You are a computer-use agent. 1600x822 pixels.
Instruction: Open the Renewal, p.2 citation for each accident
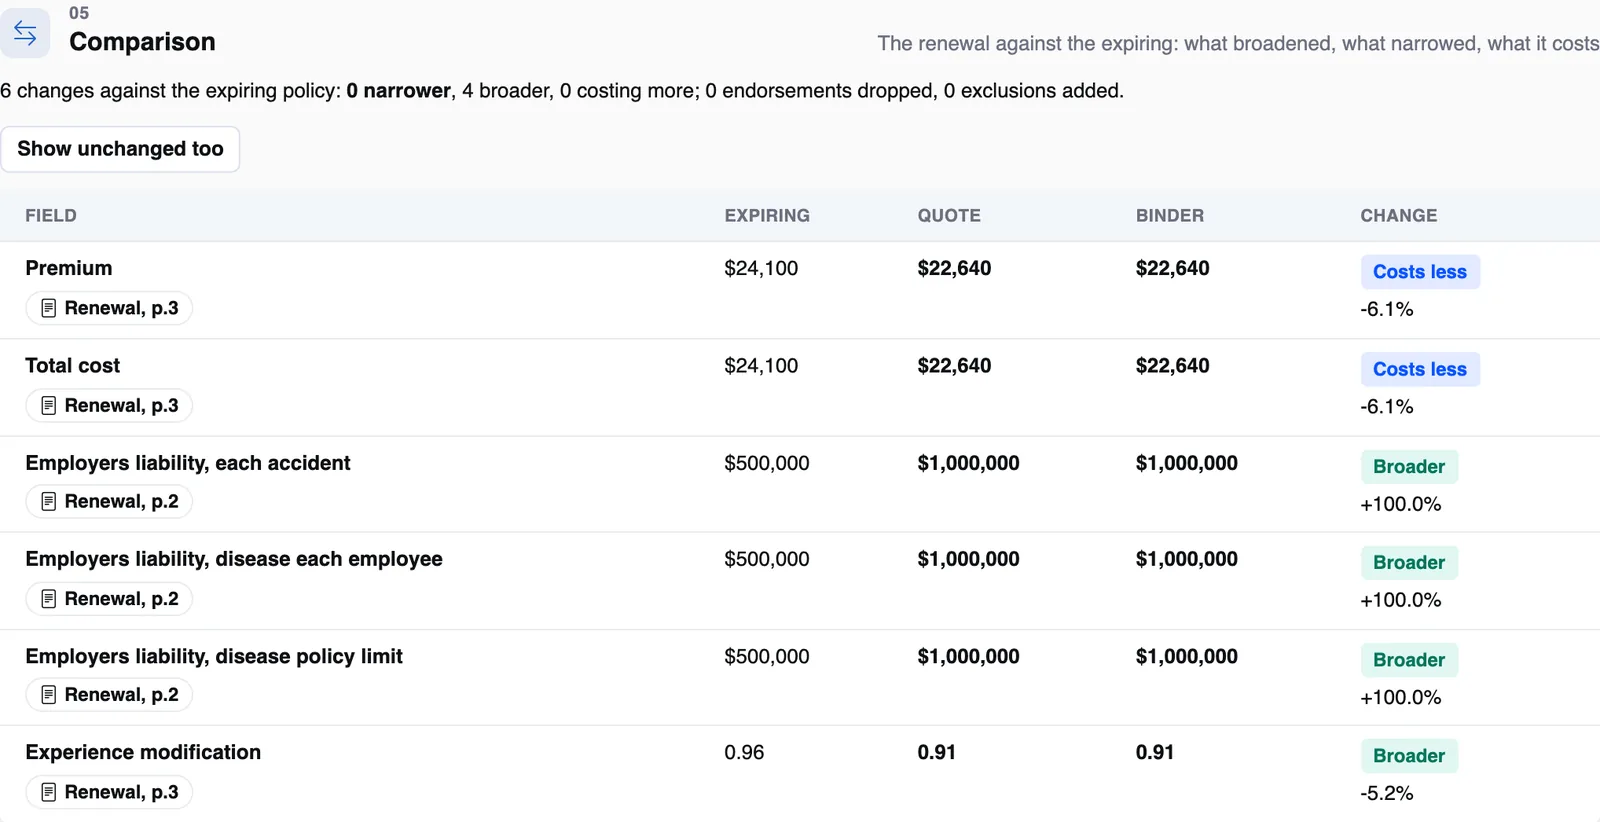(109, 501)
